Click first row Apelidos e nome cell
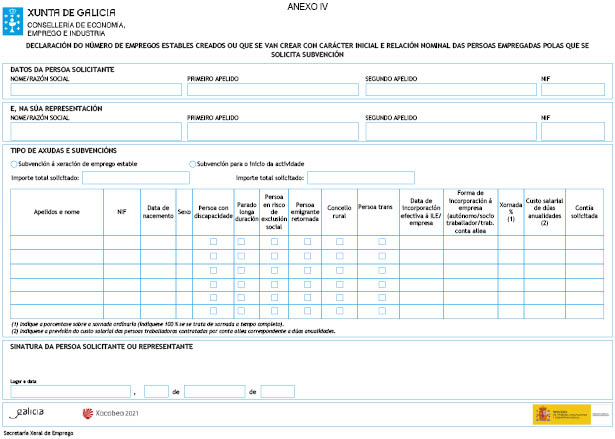Image resolution: width=615 pixels, height=439 pixels. coord(56,242)
